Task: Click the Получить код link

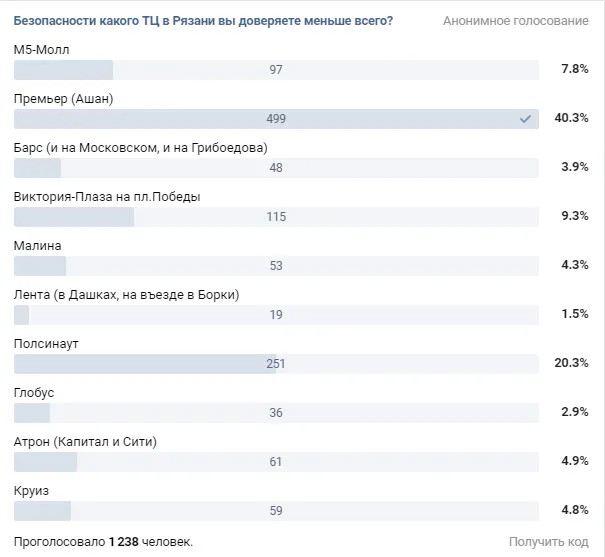Action: (x=549, y=542)
